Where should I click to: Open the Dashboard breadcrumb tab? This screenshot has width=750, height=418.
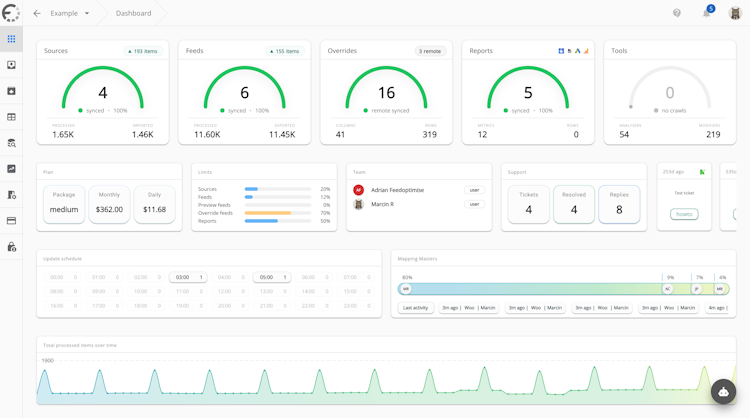coord(133,13)
